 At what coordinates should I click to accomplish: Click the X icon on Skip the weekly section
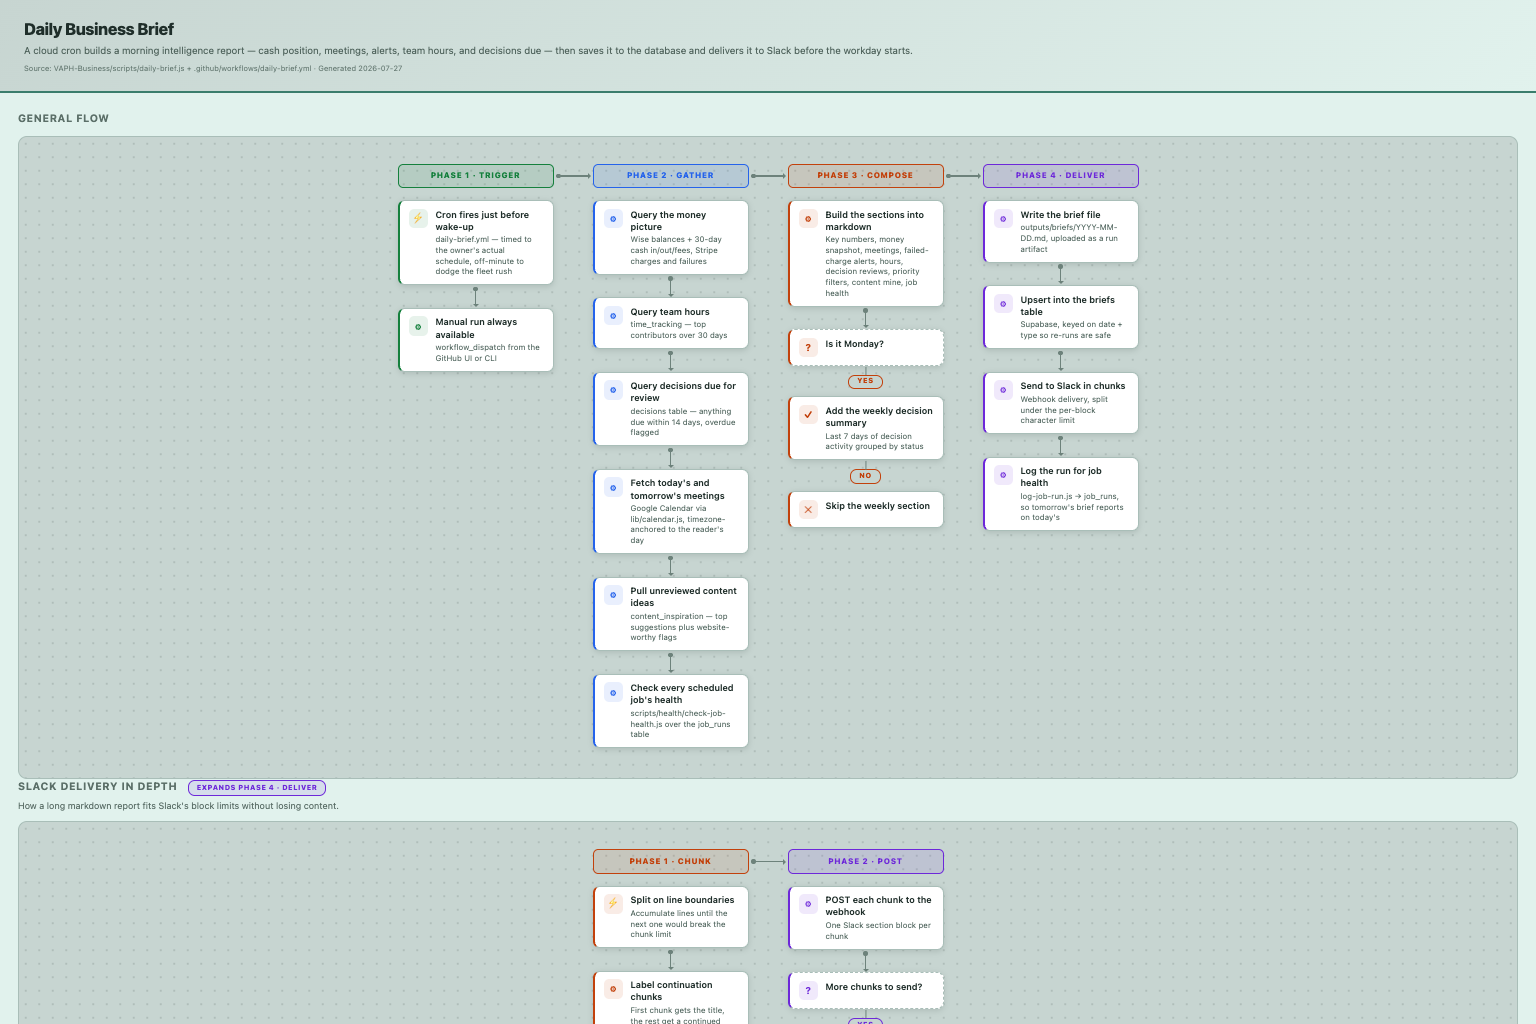[x=808, y=509]
